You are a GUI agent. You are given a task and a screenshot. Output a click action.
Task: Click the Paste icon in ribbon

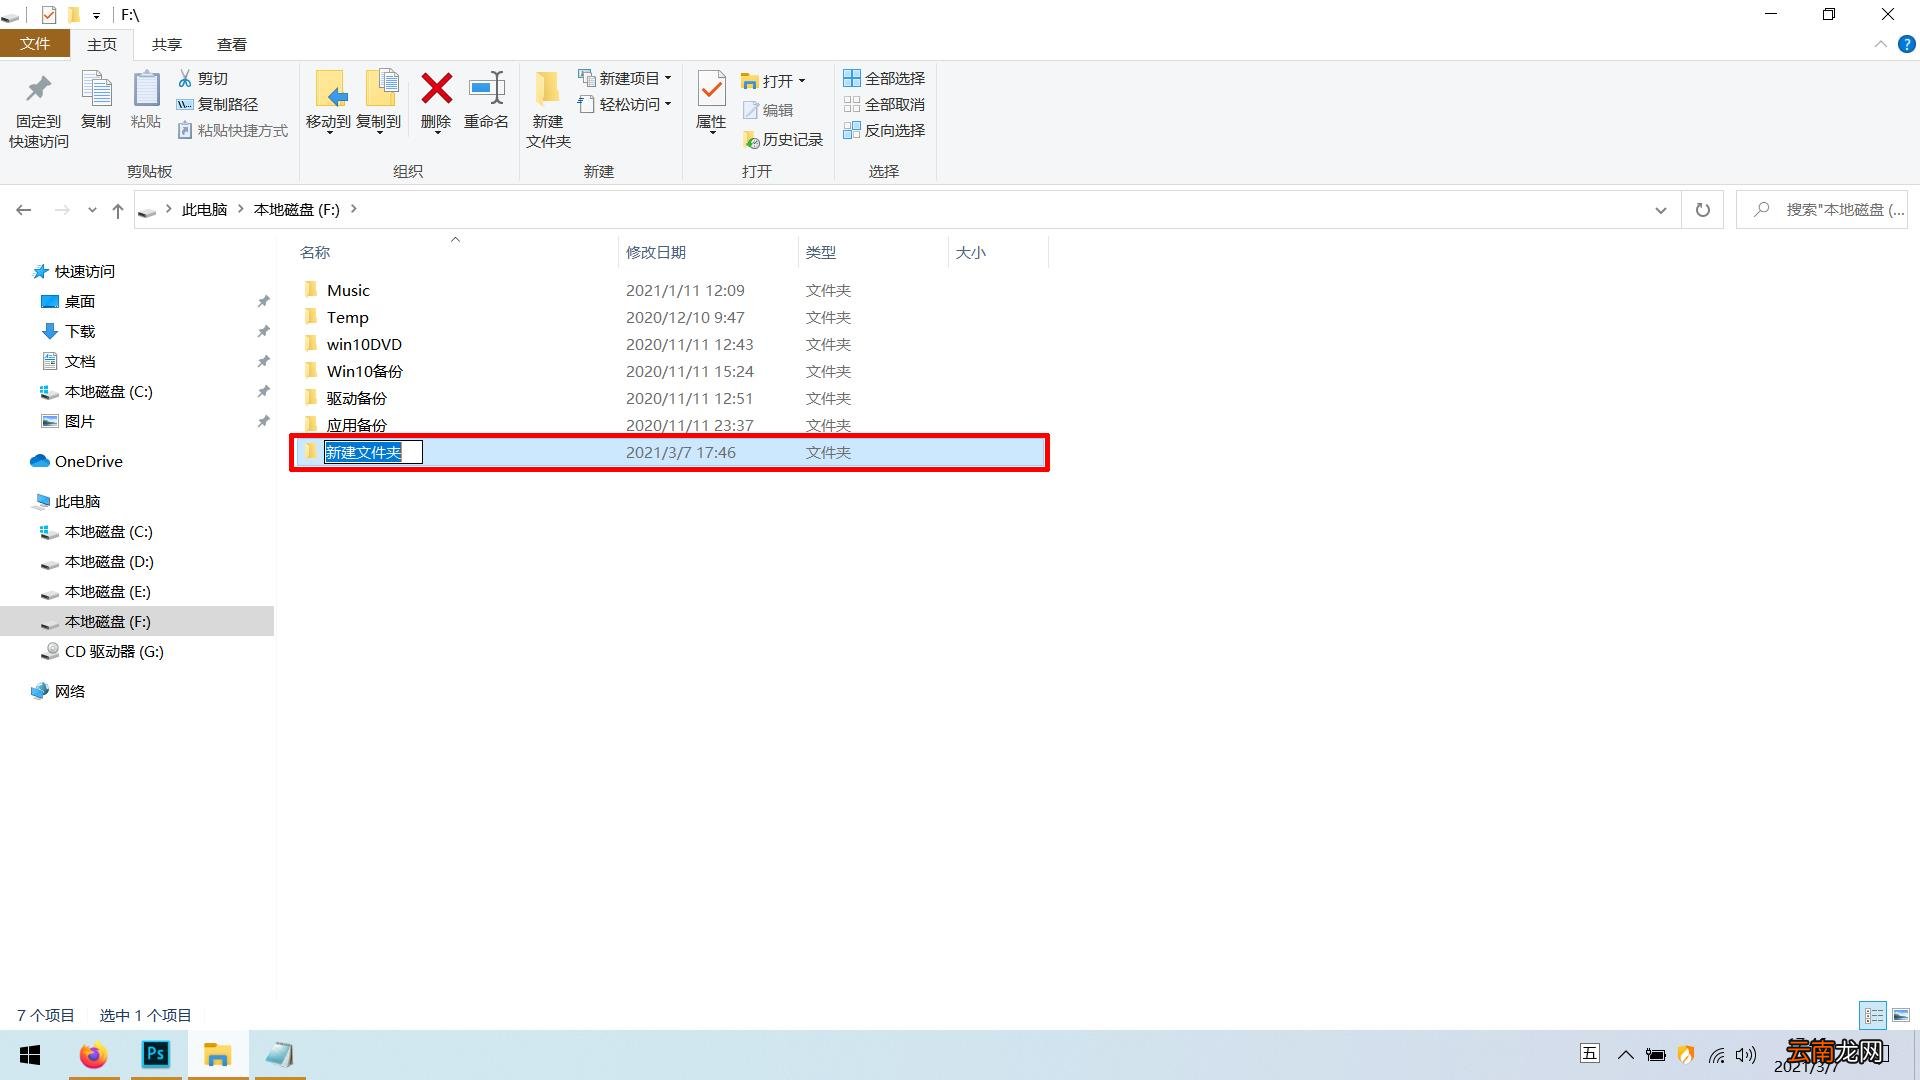coord(146,90)
